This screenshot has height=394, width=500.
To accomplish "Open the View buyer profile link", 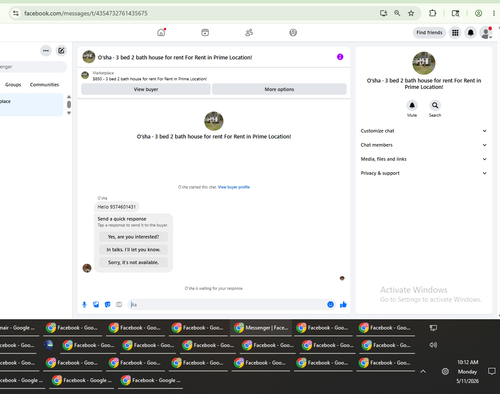I will pos(234,187).
